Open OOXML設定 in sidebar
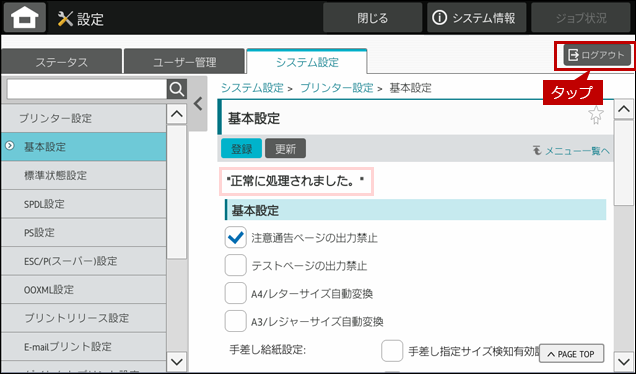Screen dimensions: 636x374 (x=84, y=290)
